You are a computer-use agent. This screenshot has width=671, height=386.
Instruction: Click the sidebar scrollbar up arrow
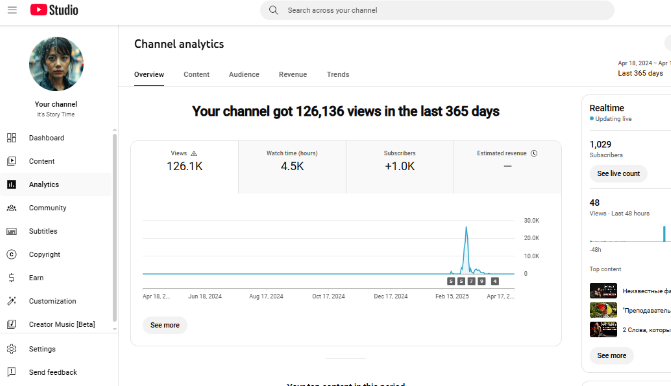114,130
